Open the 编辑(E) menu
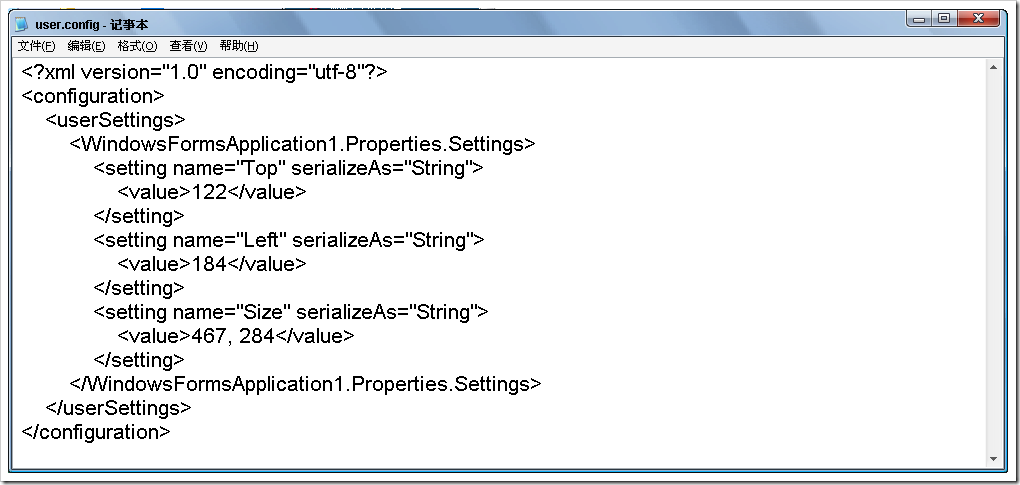The height and width of the screenshot is (485, 1020). tap(87, 46)
